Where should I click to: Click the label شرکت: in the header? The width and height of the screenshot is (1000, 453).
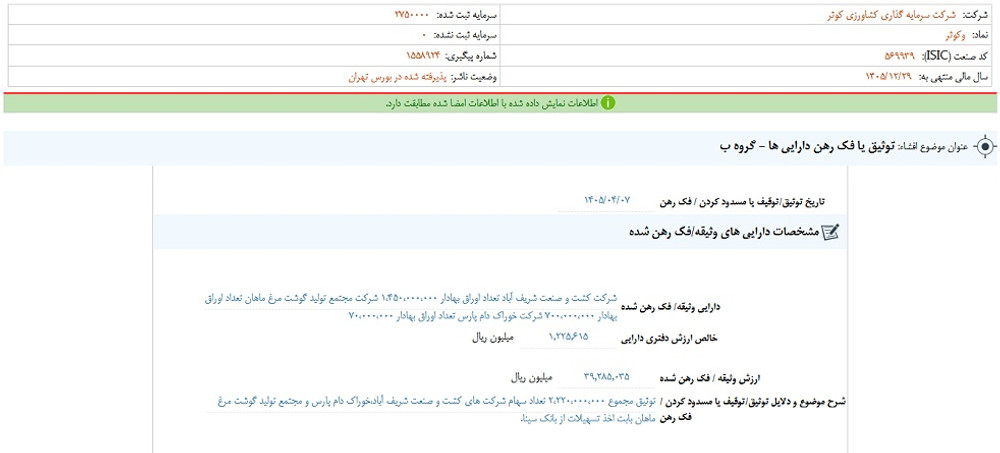click(974, 15)
